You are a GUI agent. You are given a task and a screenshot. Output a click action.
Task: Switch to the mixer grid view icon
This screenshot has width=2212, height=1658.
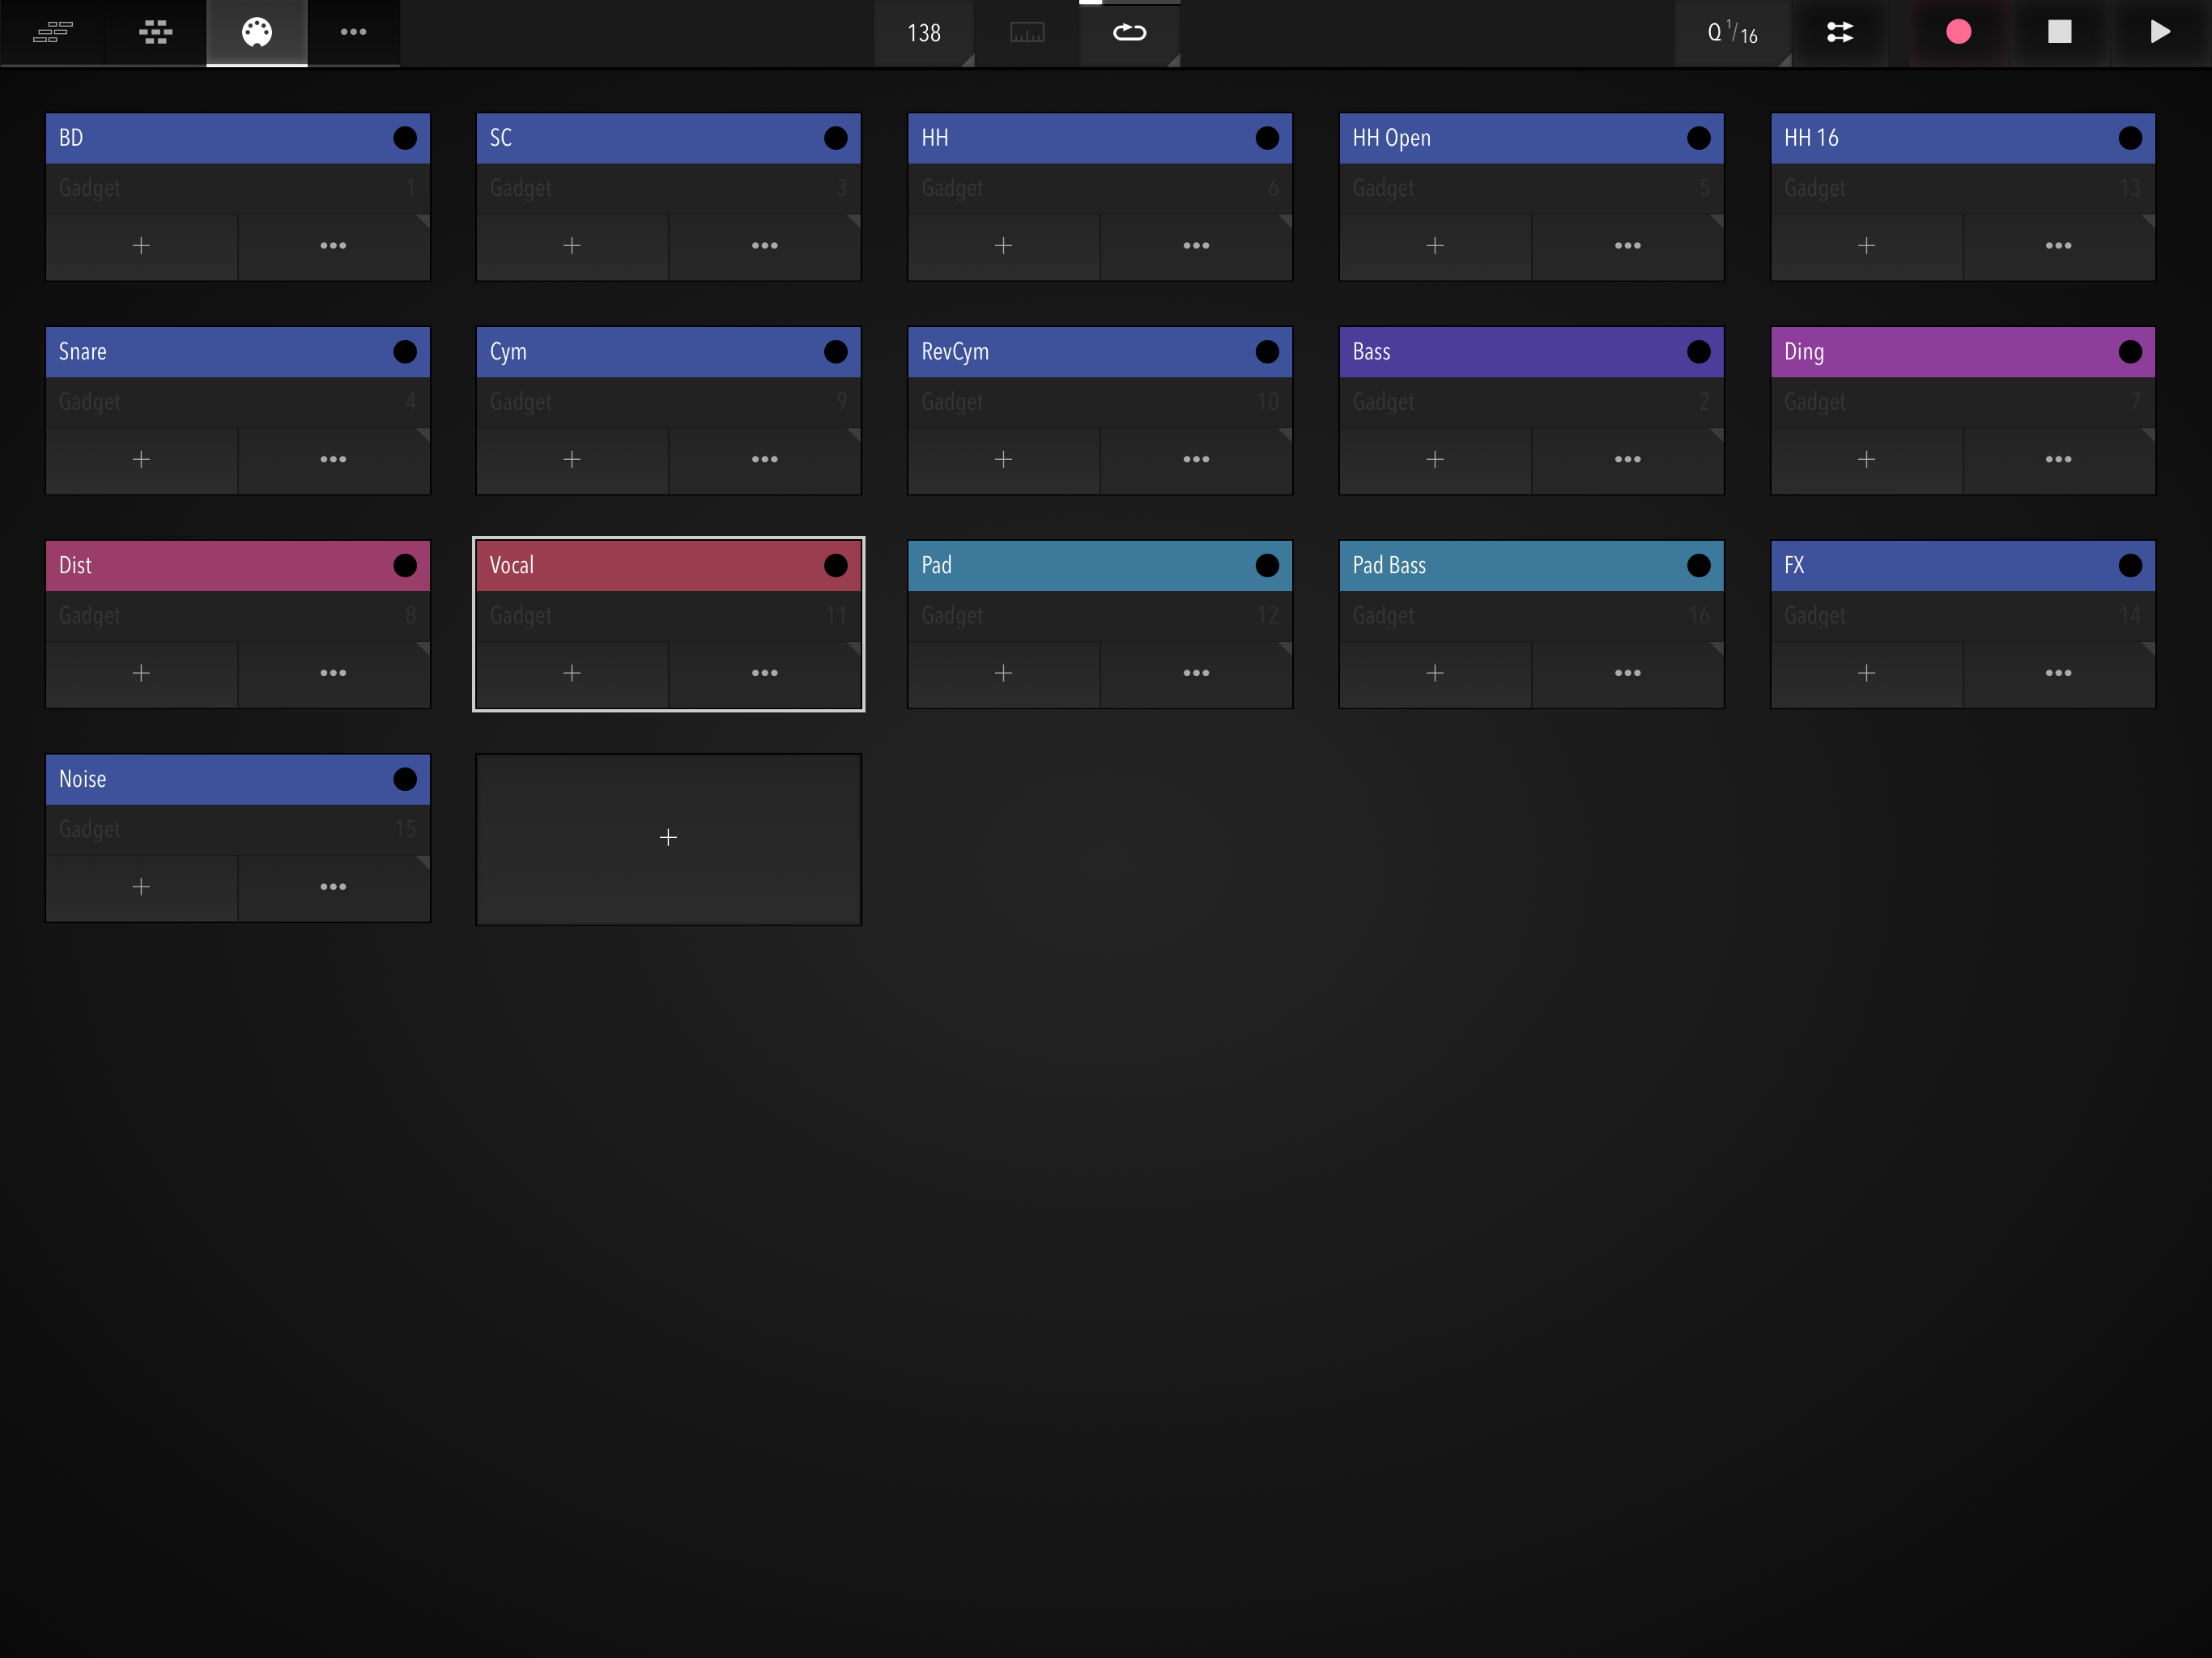pyautogui.click(x=155, y=32)
